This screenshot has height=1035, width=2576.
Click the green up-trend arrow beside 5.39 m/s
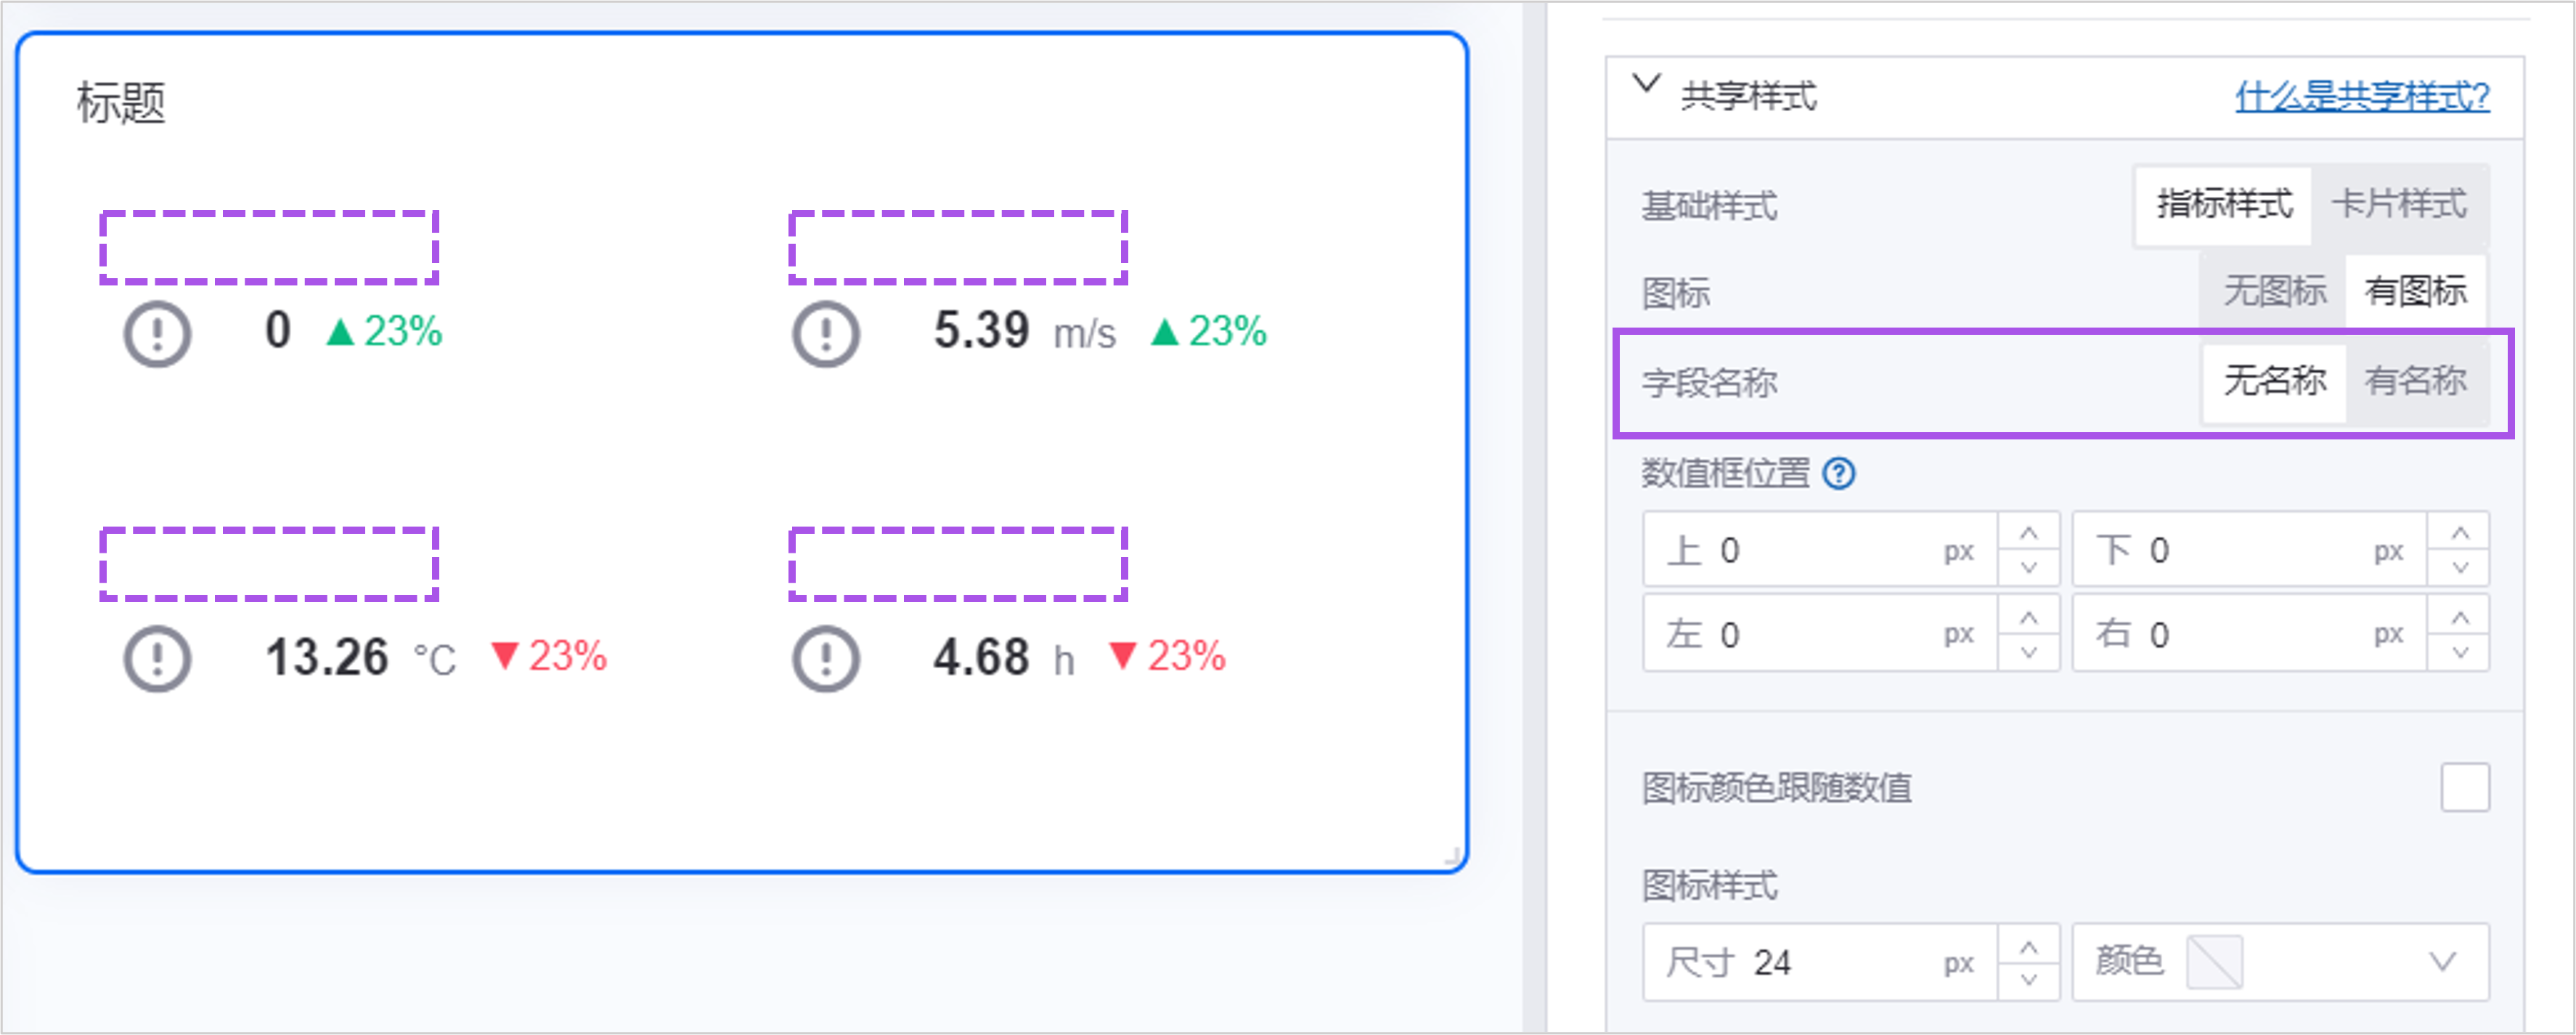pyautogui.click(x=1164, y=332)
